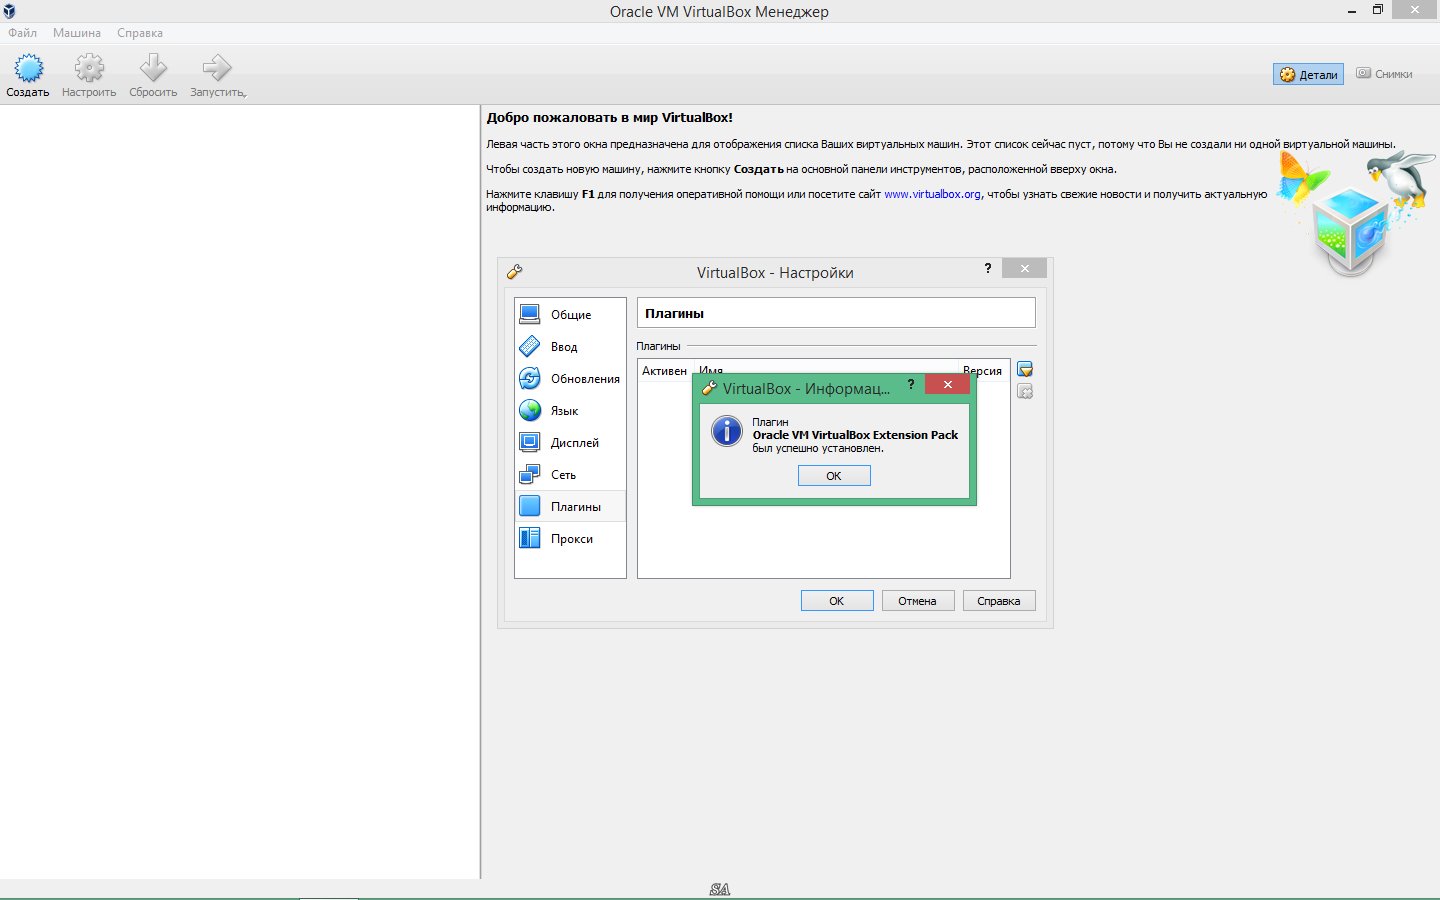The width and height of the screenshot is (1440, 900).
Task: Click the help question mark in the information dialog
Action: [910, 385]
